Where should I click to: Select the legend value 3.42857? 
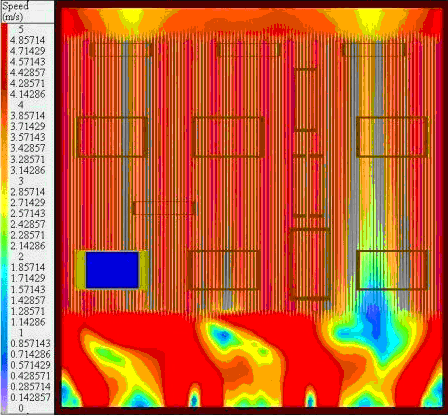coord(28,148)
